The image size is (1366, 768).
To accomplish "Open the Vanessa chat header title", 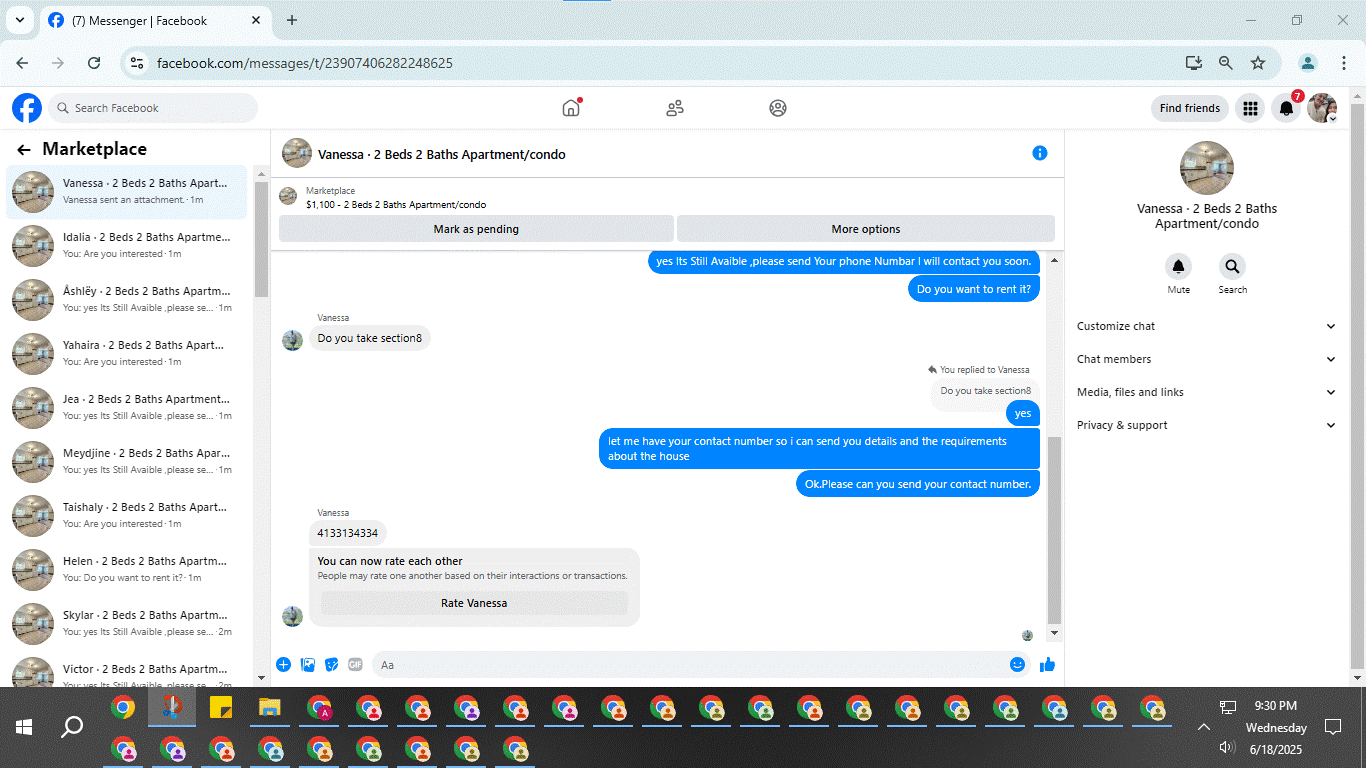I will pos(442,154).
